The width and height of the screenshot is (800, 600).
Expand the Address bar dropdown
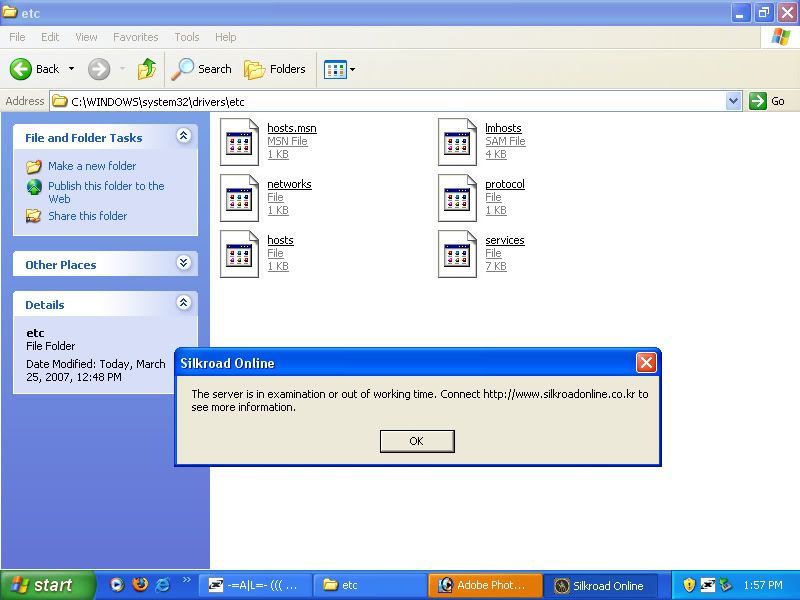(x=733, y=101)
